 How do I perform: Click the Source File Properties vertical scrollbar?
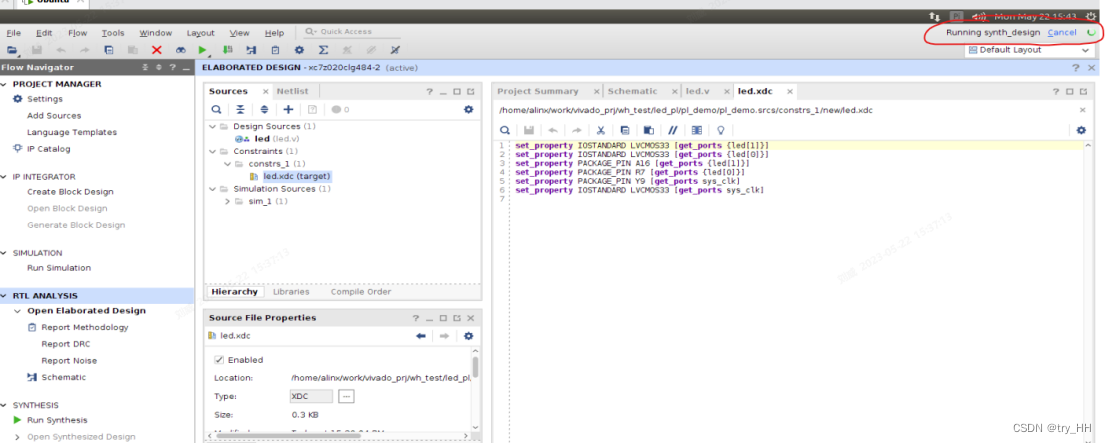tap(476, 367)
